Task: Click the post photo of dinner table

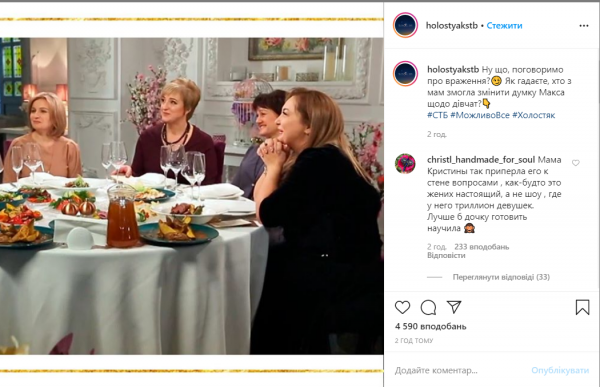Action: tap(191, 196)
